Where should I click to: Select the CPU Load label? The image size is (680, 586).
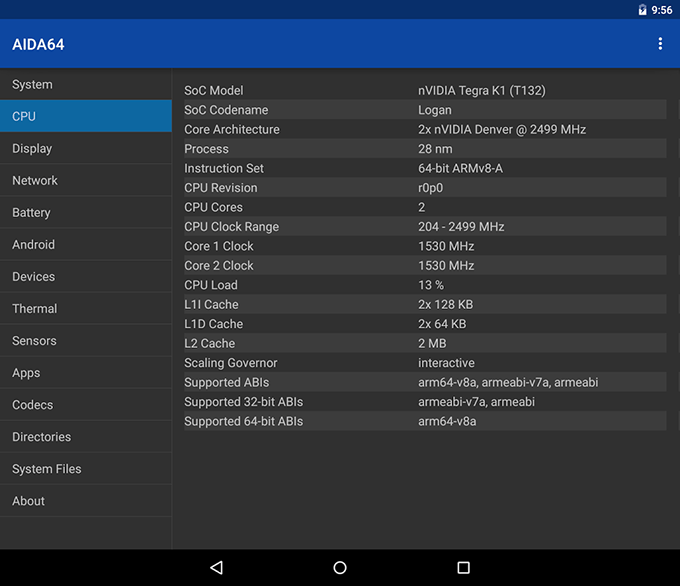point(211,285)
